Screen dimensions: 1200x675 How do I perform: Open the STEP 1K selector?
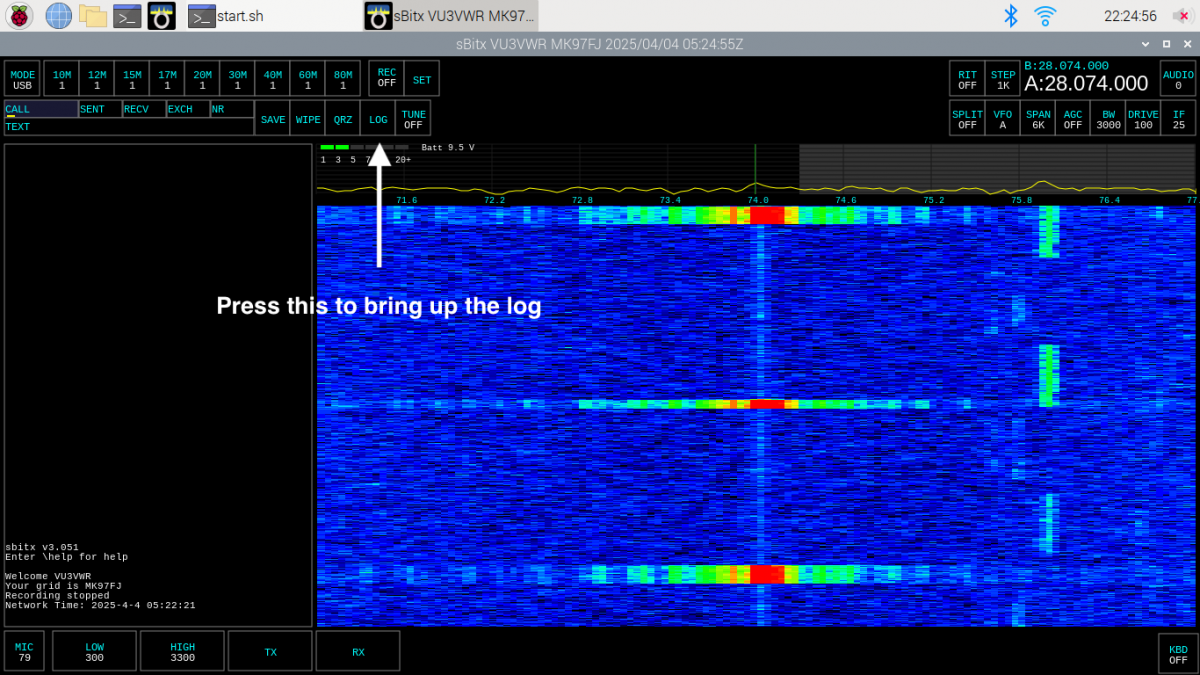coord(1002,79)
